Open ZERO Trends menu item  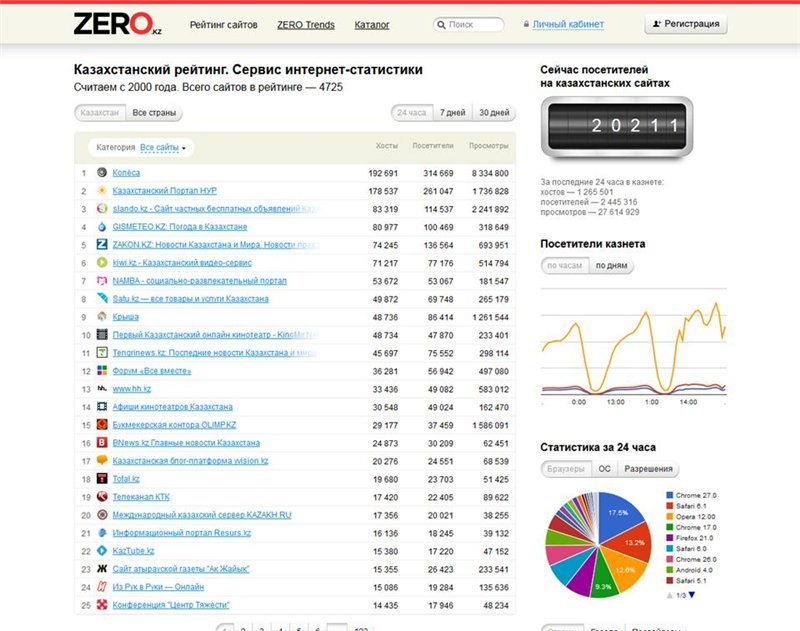click(x=306, y=24)
